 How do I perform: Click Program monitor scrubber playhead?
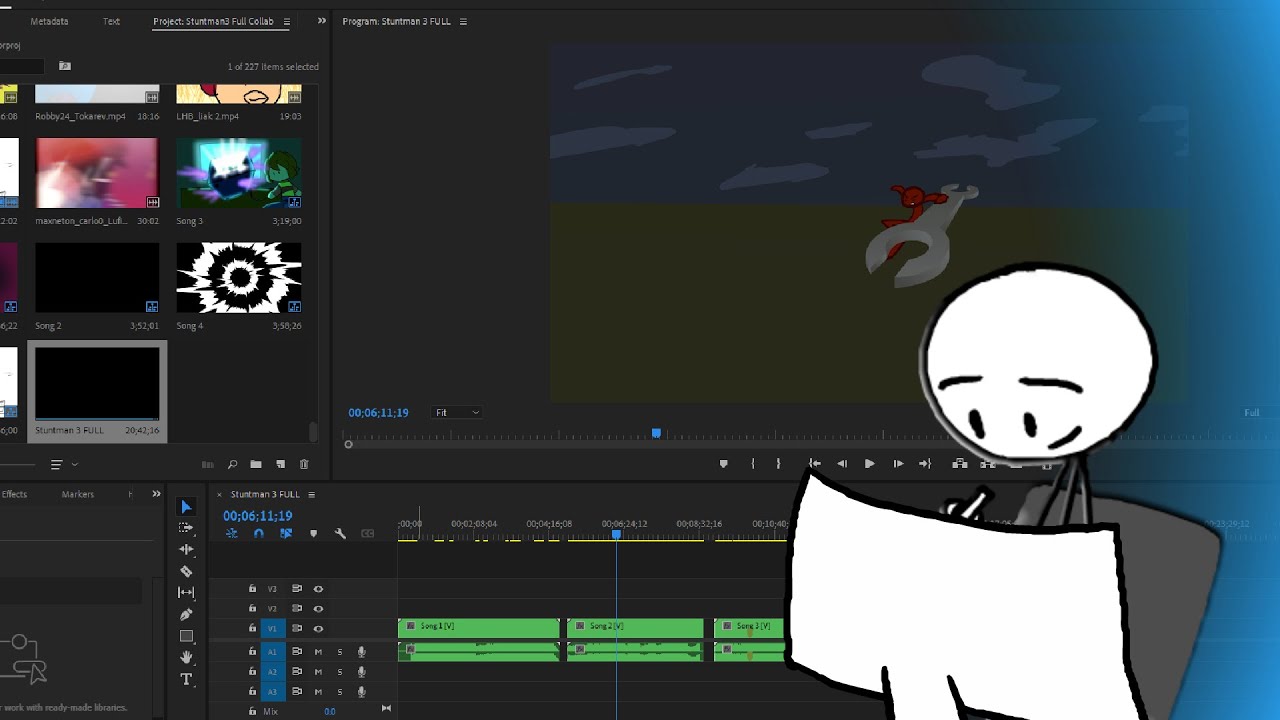[x=656, y=433]
